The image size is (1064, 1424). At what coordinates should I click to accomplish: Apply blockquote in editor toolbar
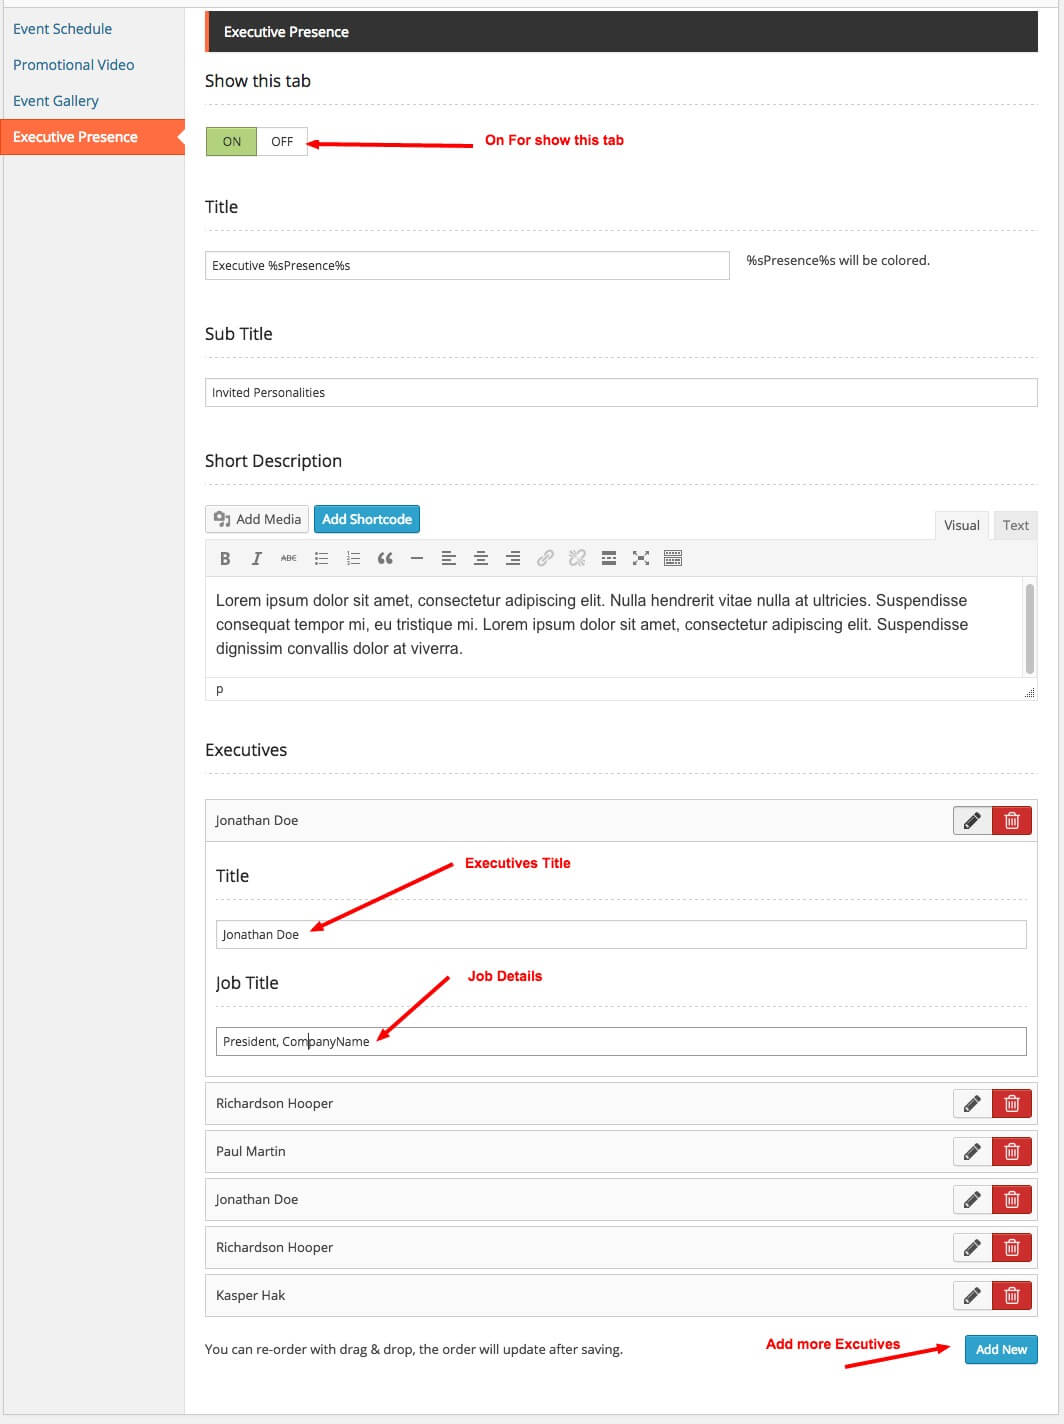(385, 559)
